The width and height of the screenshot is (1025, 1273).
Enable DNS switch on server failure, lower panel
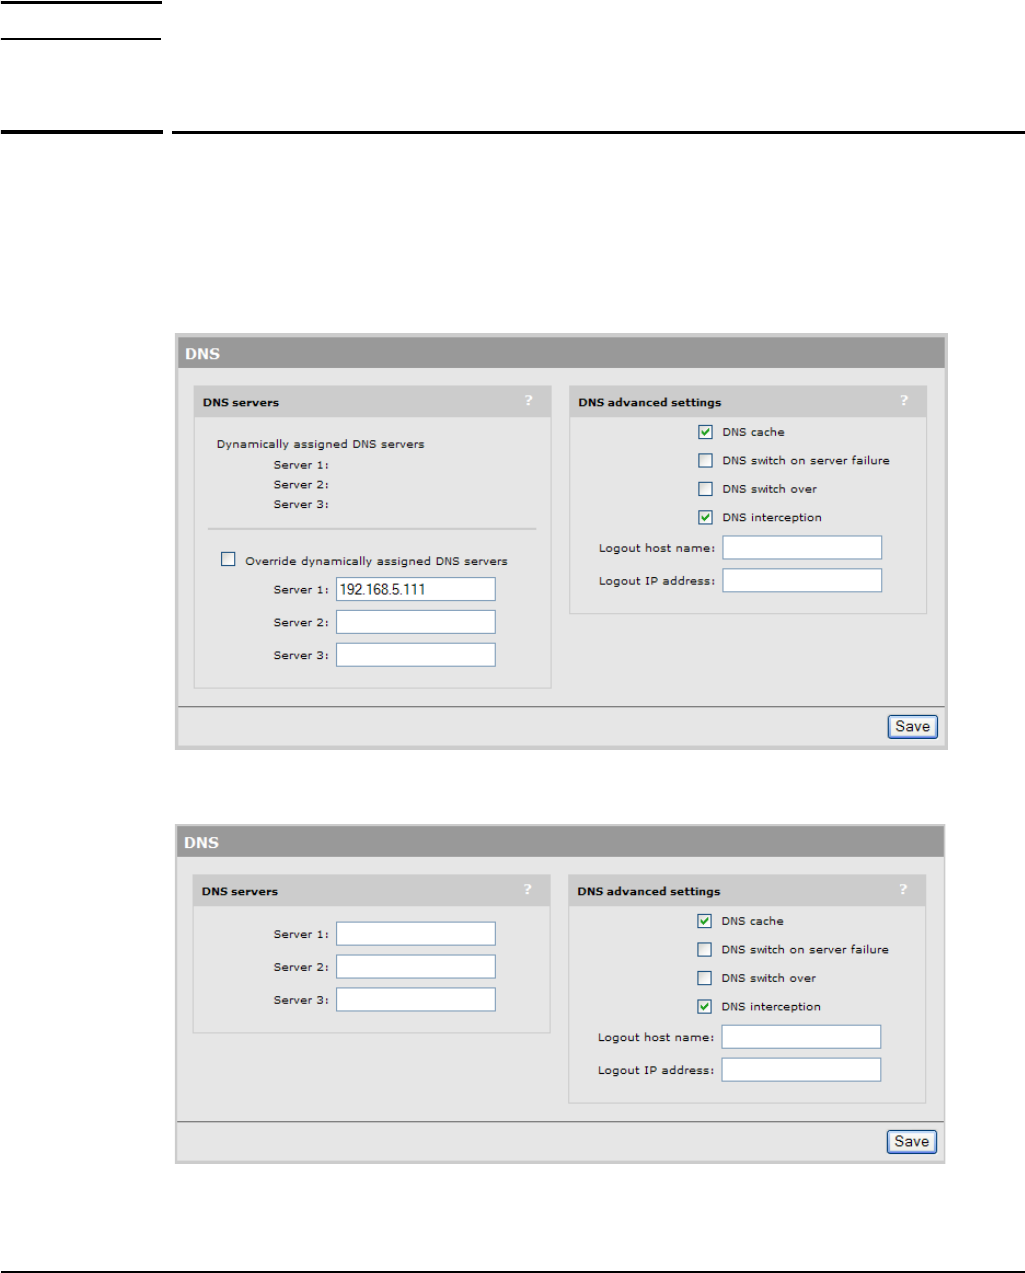click(x=704, y=949)
